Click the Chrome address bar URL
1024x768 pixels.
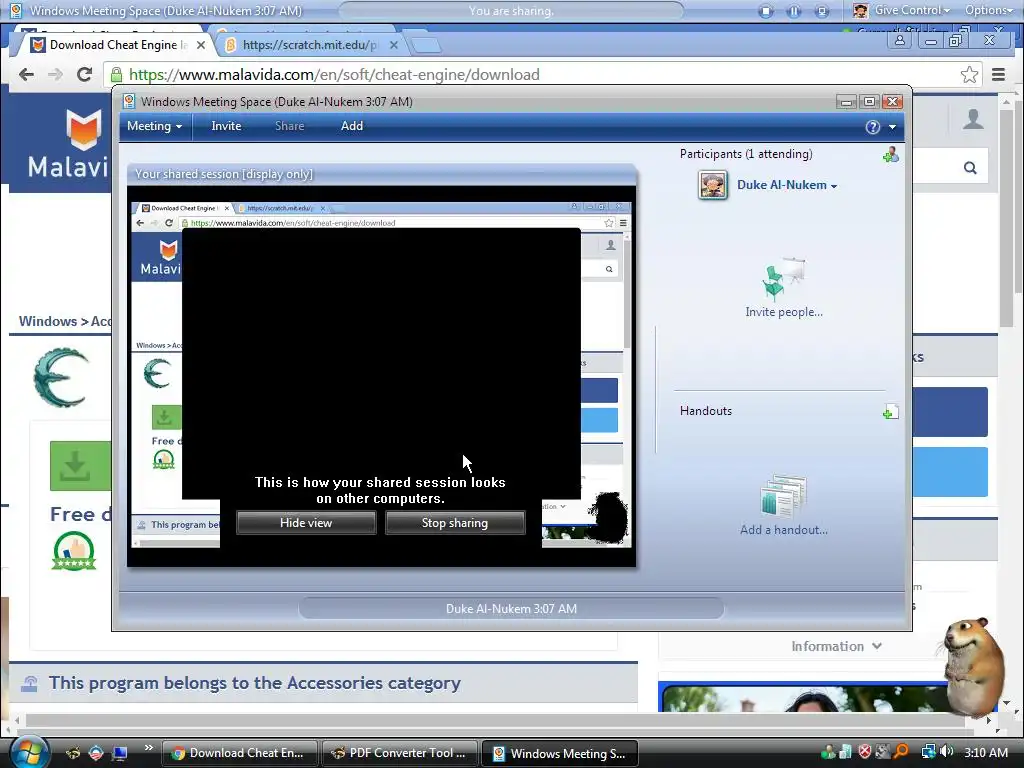(334, 74)
